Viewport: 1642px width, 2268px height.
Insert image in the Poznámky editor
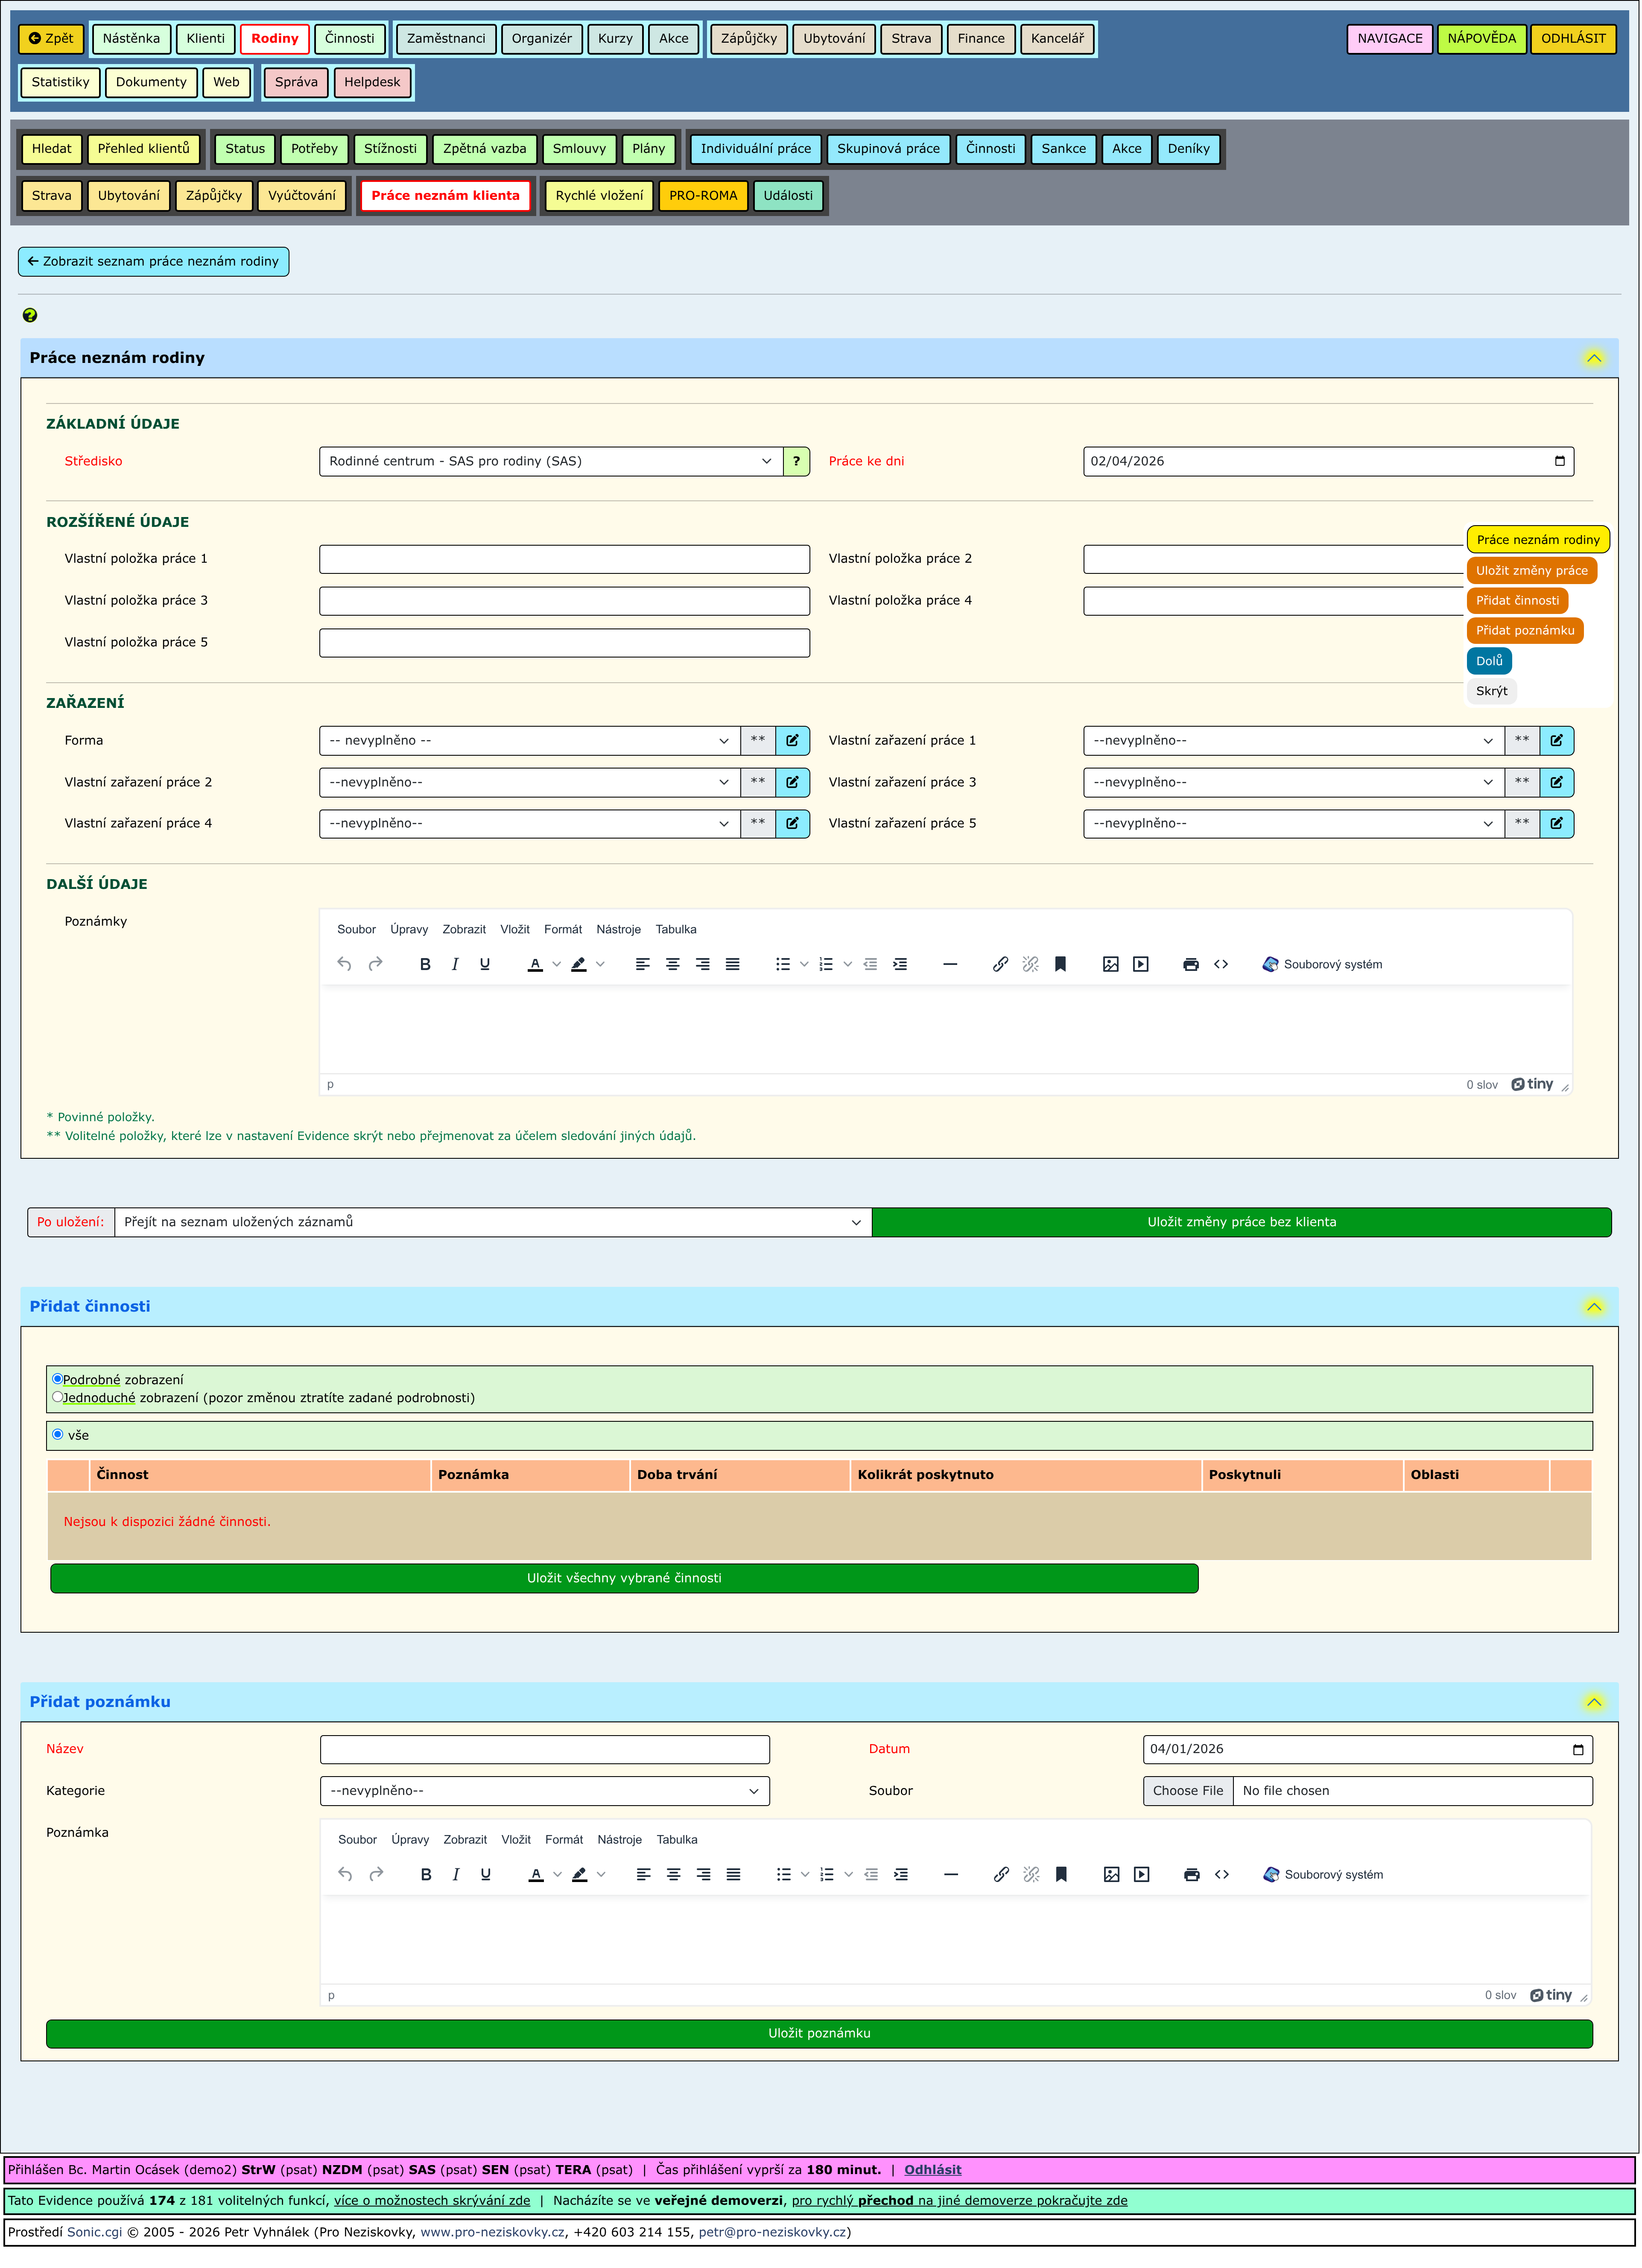pyautogui.click(x=1111, y=965)
